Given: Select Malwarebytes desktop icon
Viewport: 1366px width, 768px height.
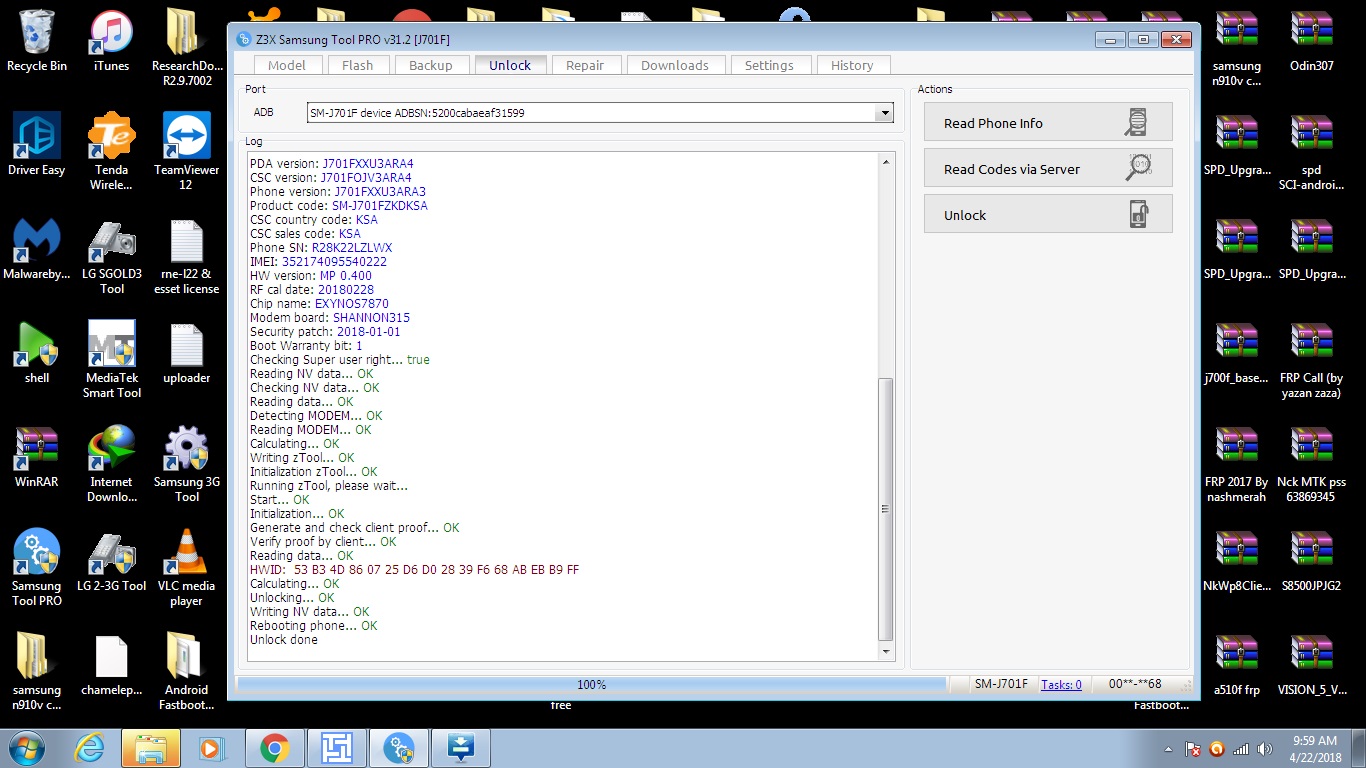Looking at the screenshot, I should 37,249.
